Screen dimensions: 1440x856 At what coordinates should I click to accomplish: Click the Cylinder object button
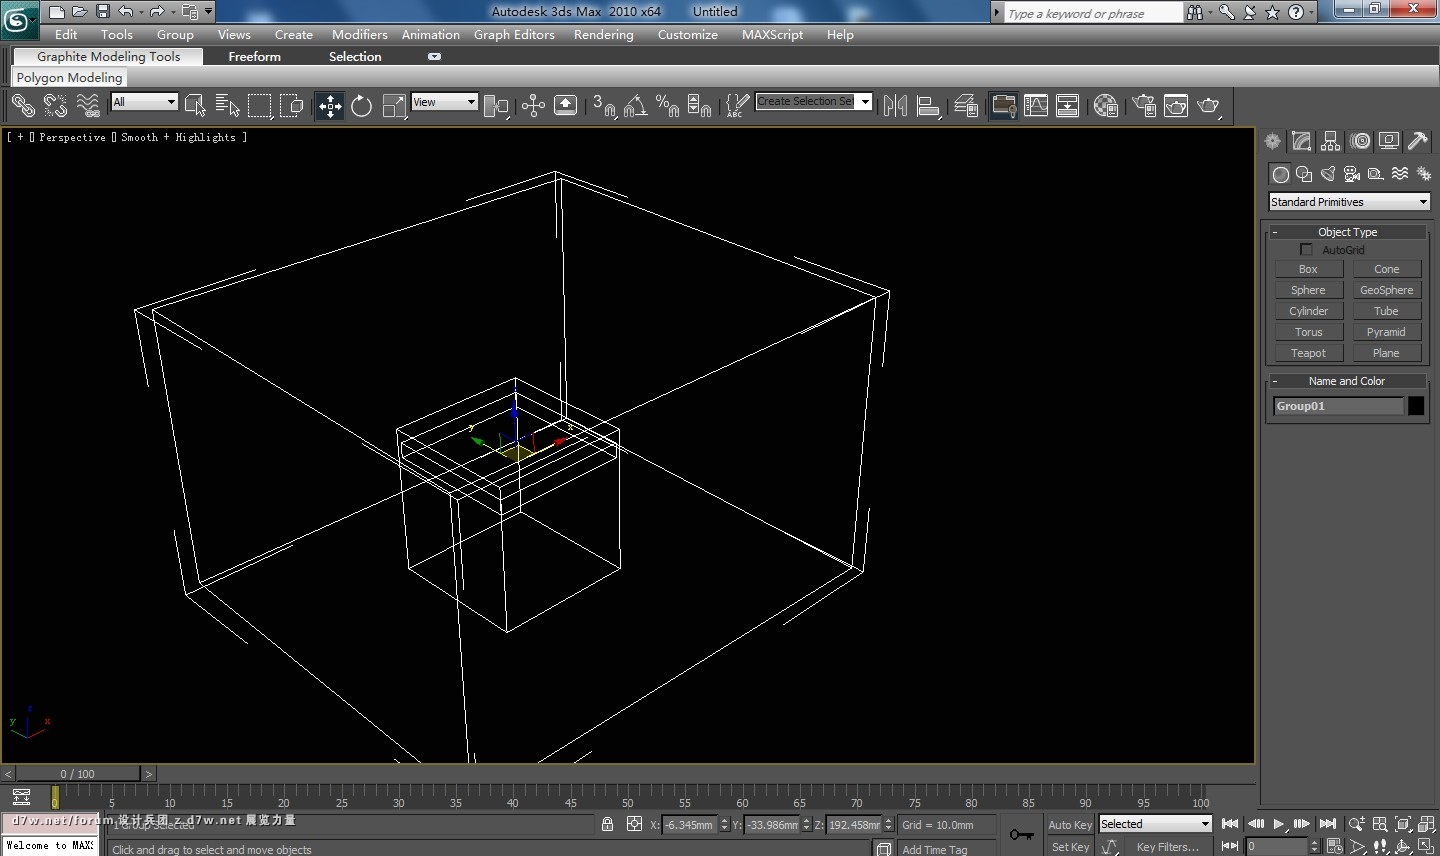1308,311
